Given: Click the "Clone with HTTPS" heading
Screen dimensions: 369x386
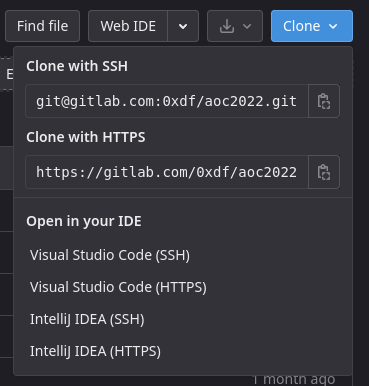Looking at the screenshot, I should click(86, 137).
